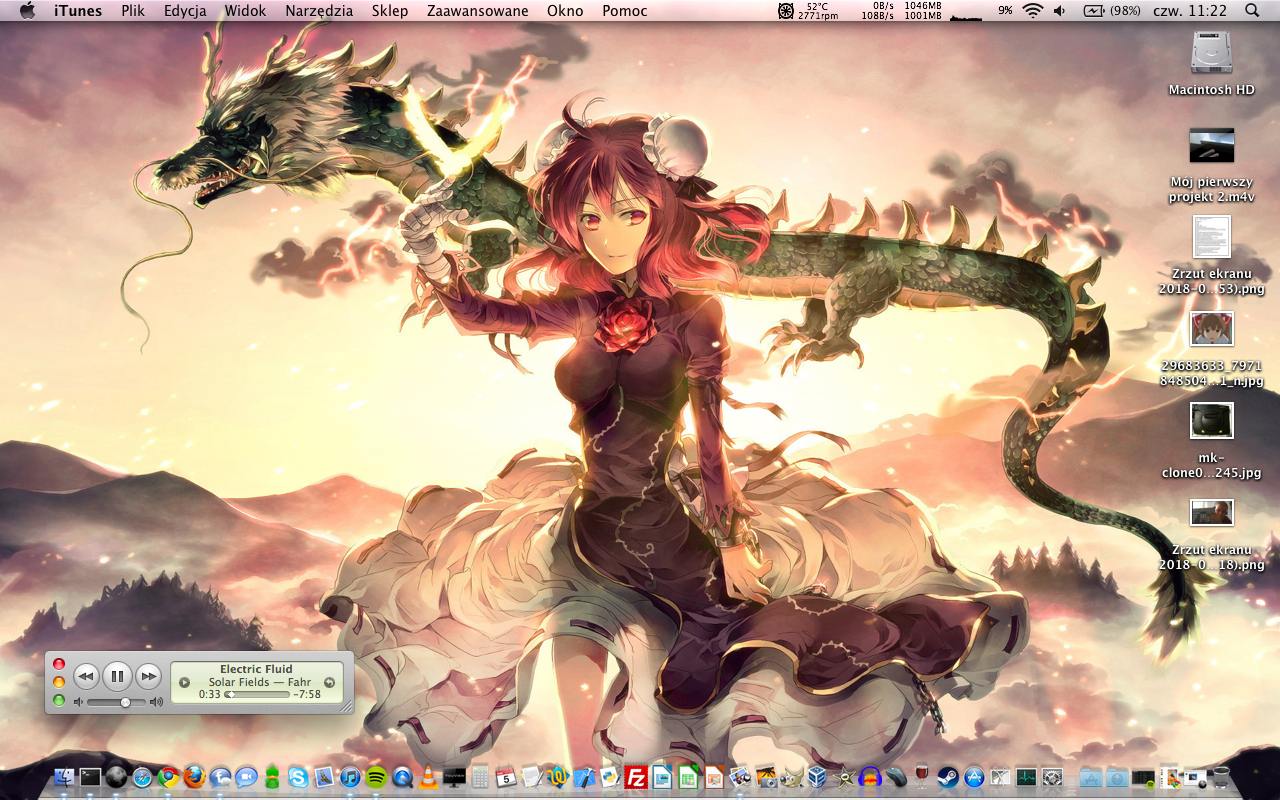
Task: Open Terminal from the Dock
Action: point(90,777)
